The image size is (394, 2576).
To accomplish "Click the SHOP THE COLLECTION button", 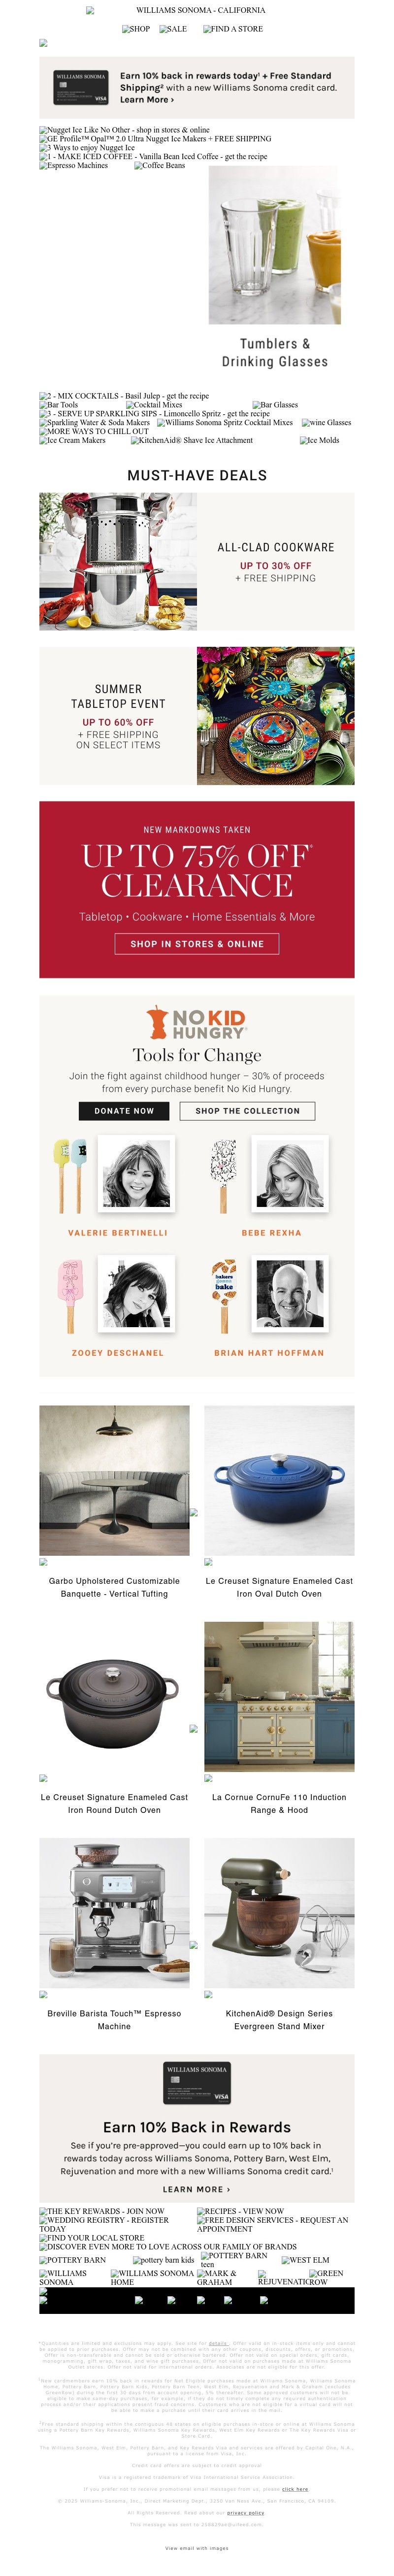I will click(248, 1110).
